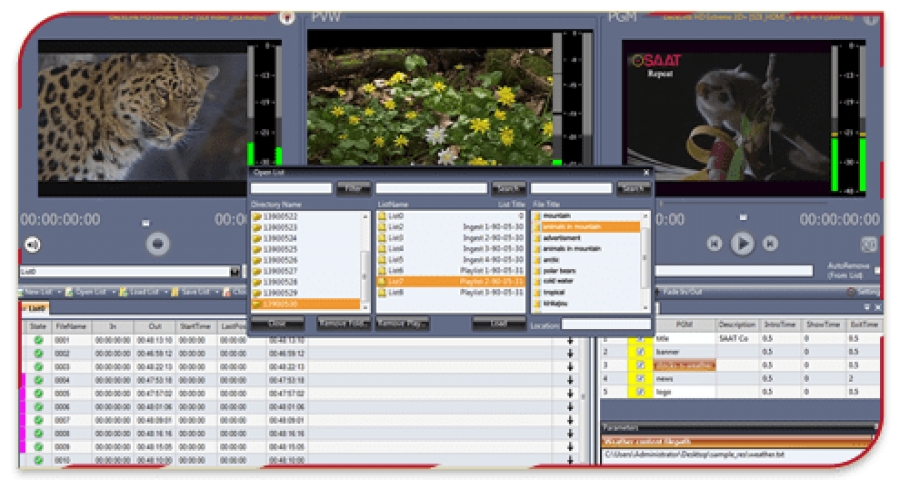Open the List0 dropdown arrow
This screenshot has height=480, width=900.
[236, 271]
